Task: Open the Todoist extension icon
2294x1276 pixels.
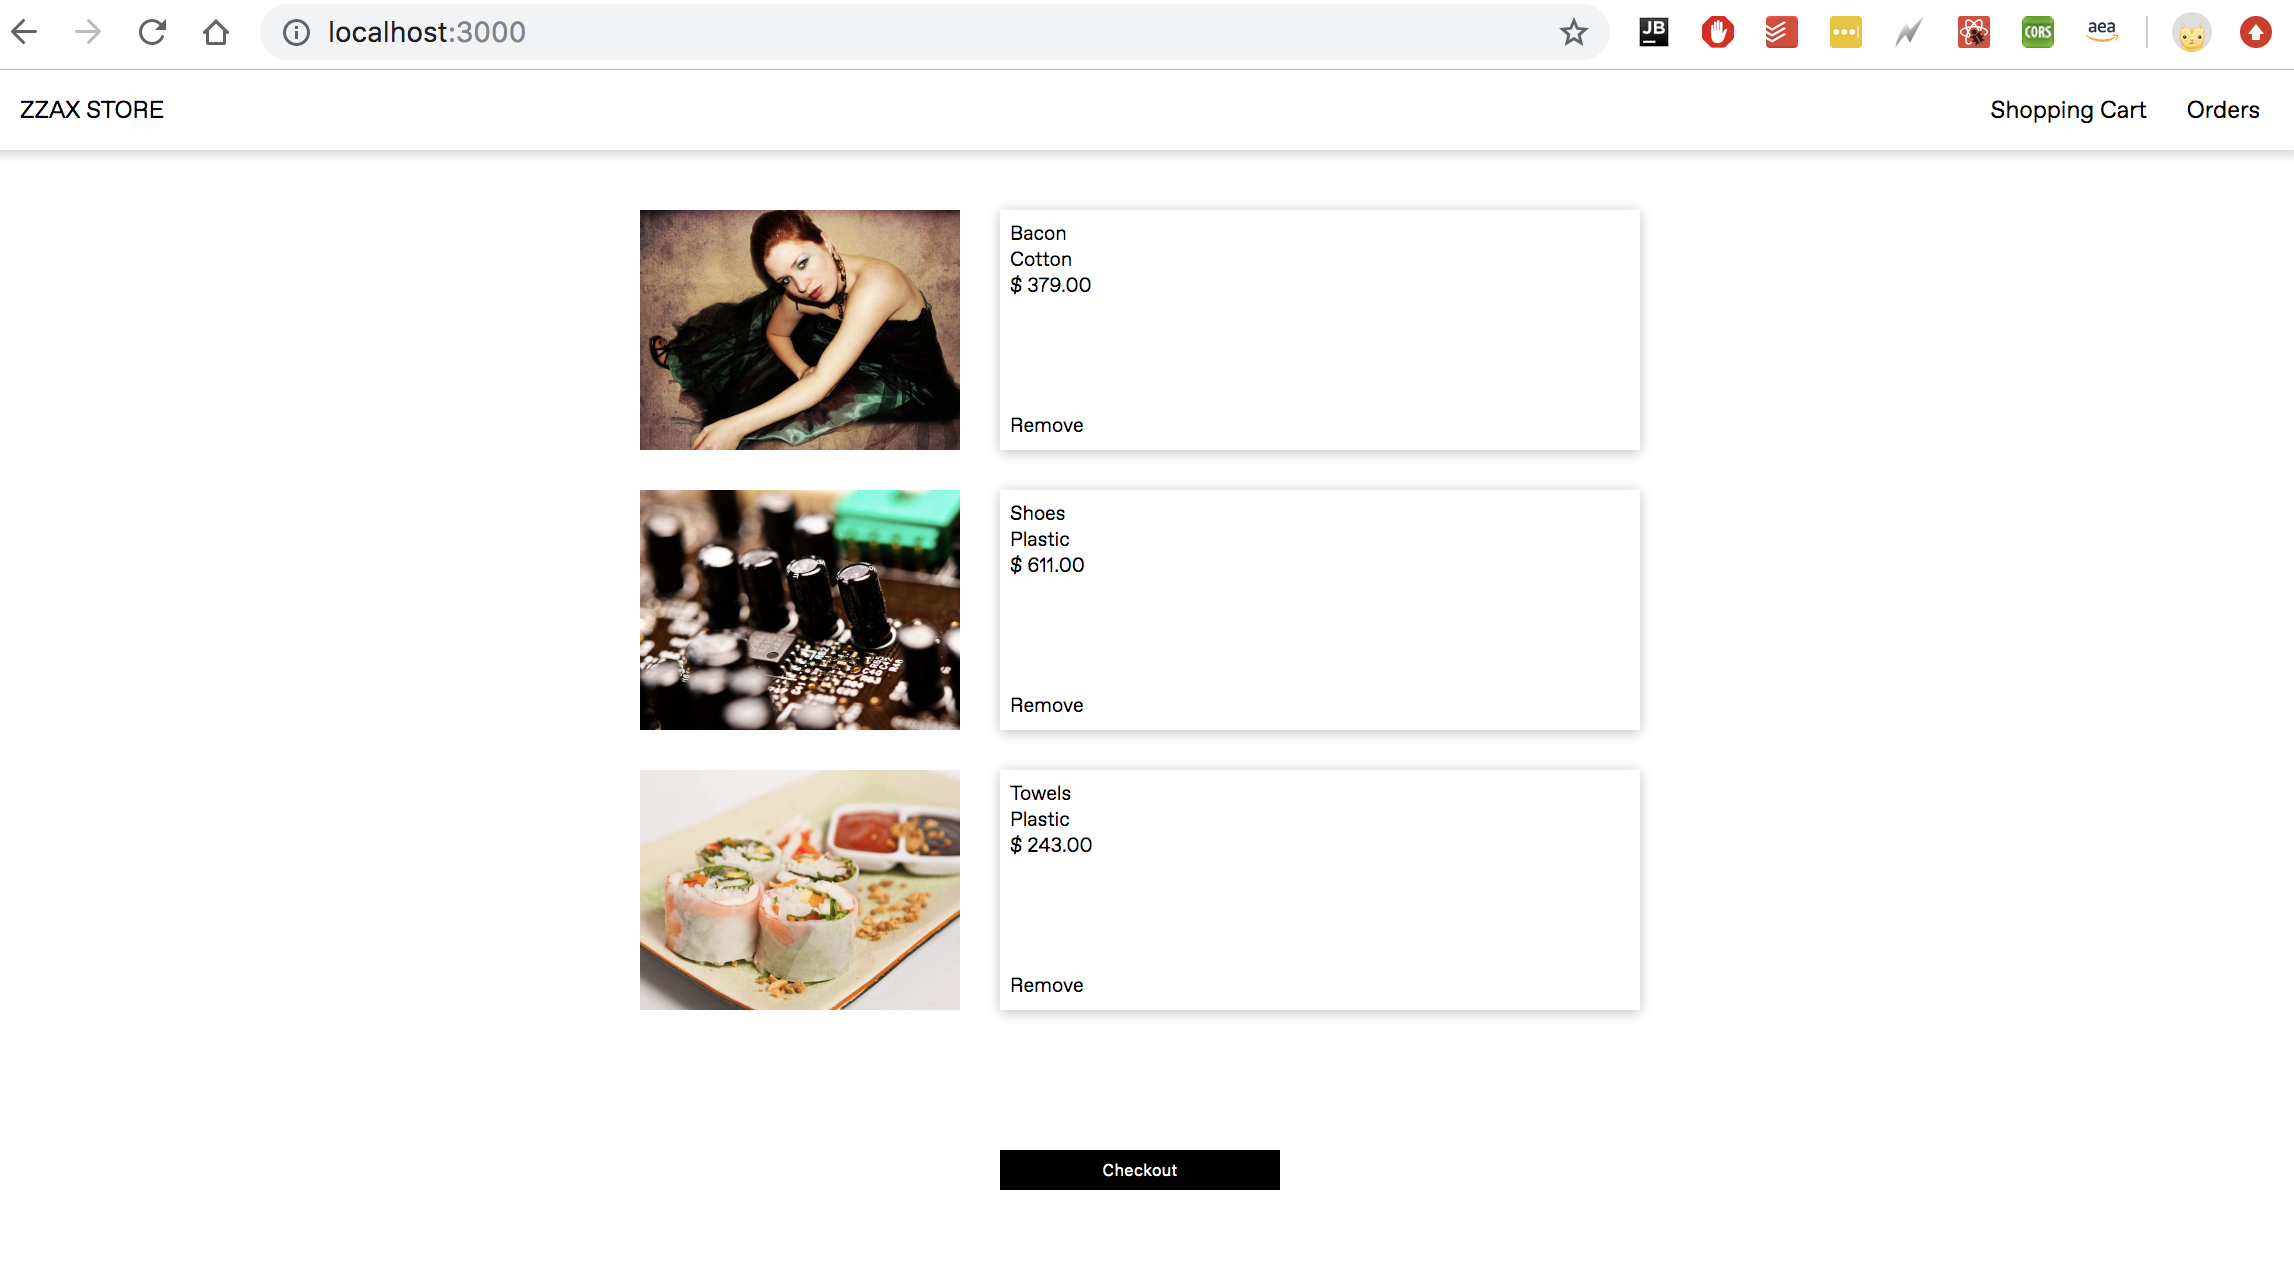Action: coord(1782,32)
